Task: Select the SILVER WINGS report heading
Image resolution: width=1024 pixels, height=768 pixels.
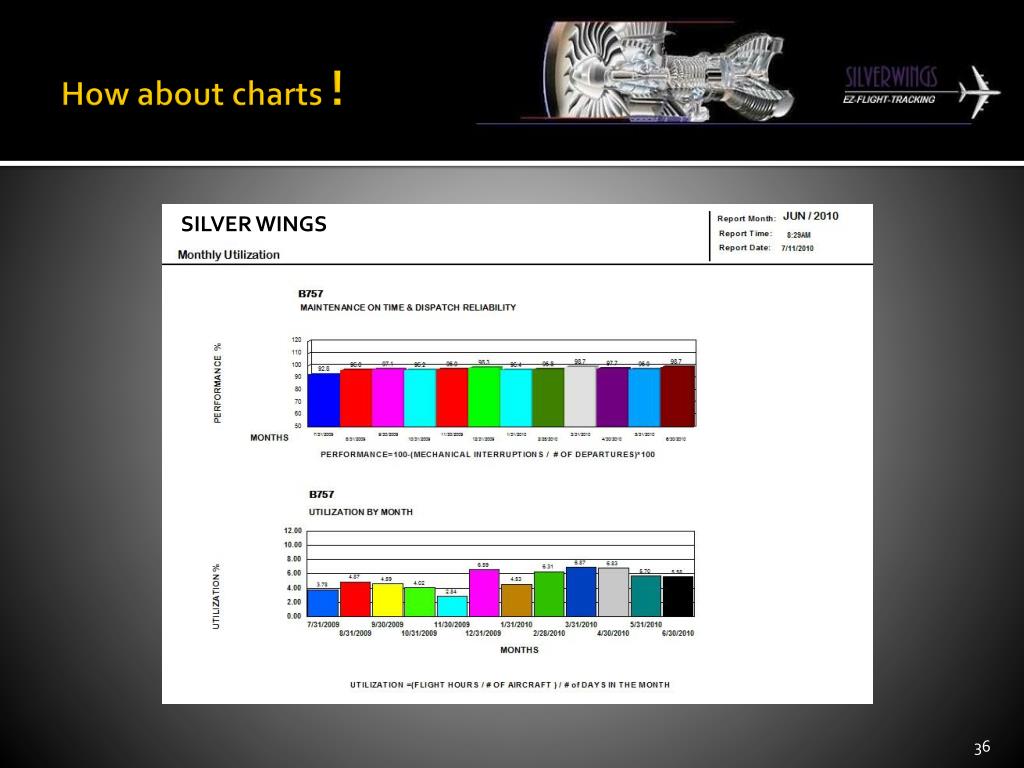Action: coord(253,224)
